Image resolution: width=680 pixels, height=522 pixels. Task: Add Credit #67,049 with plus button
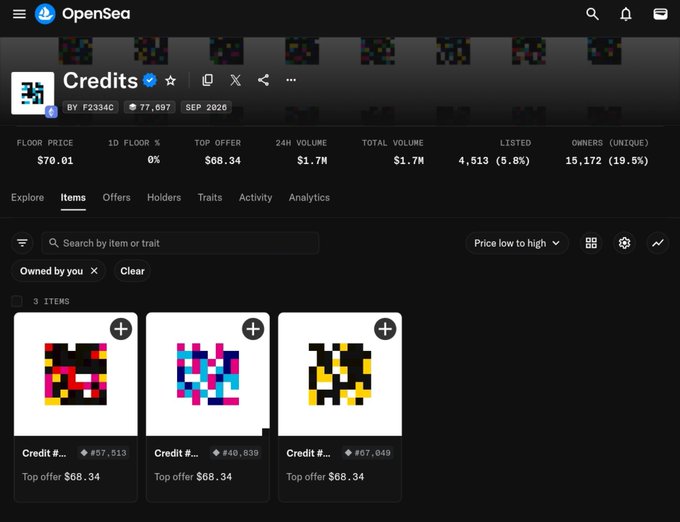point(385,329)
